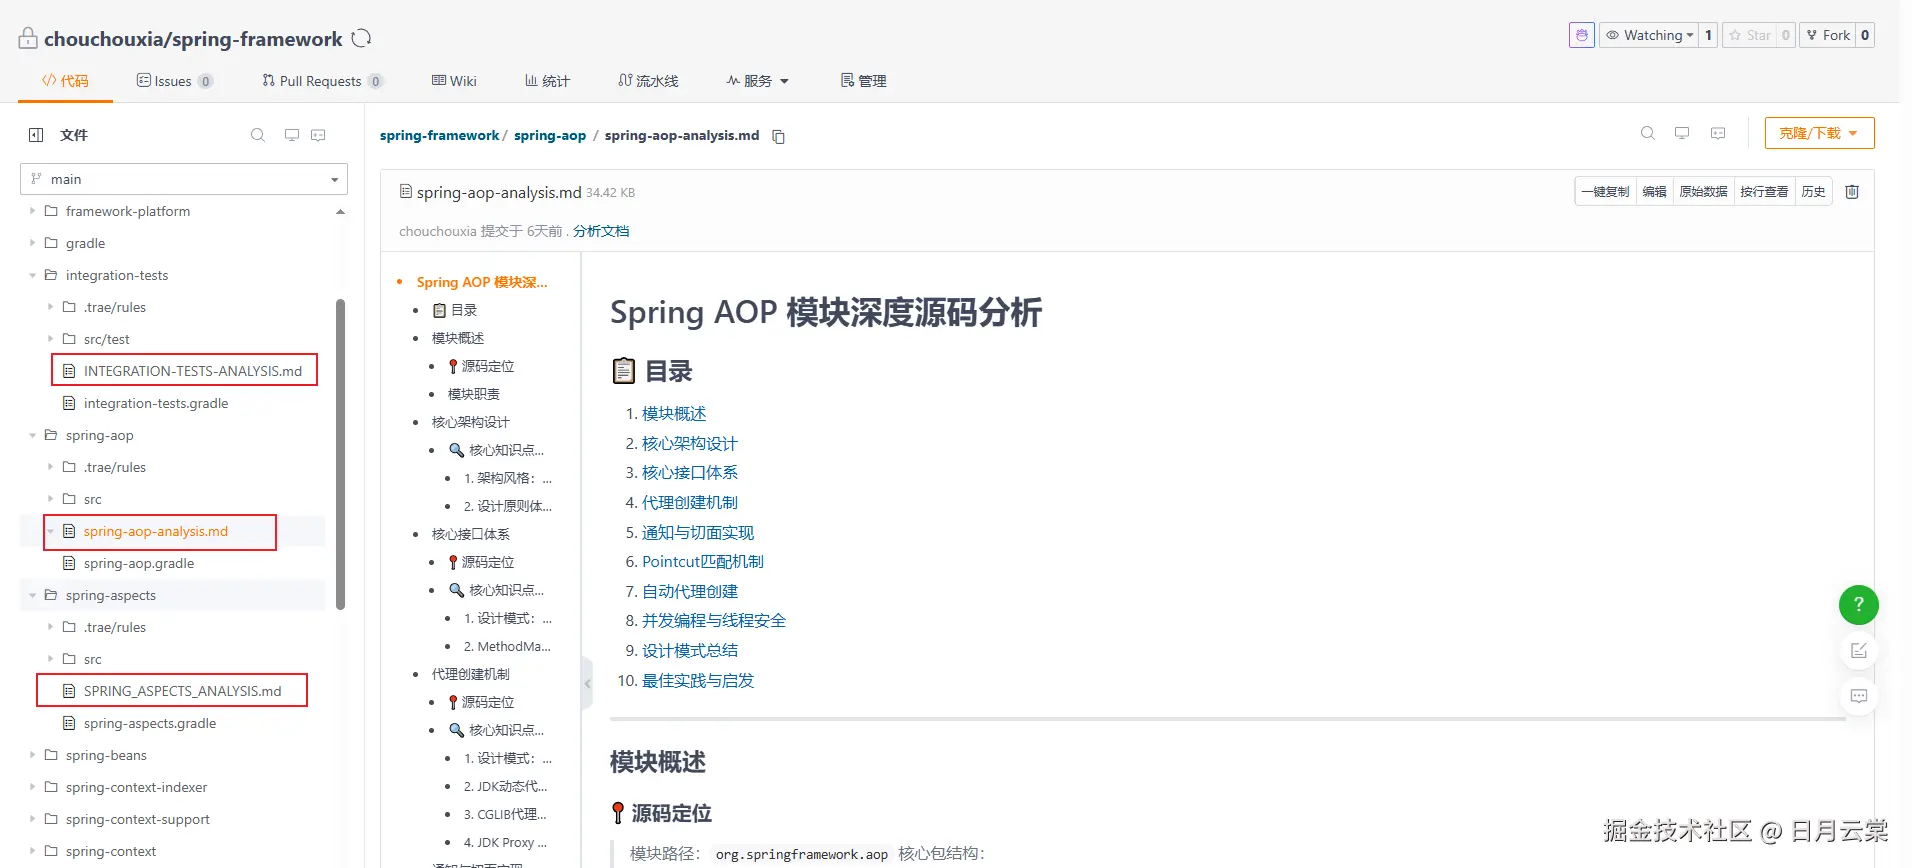Screen dimensions: 1912x868
Task: Click the comment icon above the file view
Action: pyautogui.click(x=1718, y=133)
